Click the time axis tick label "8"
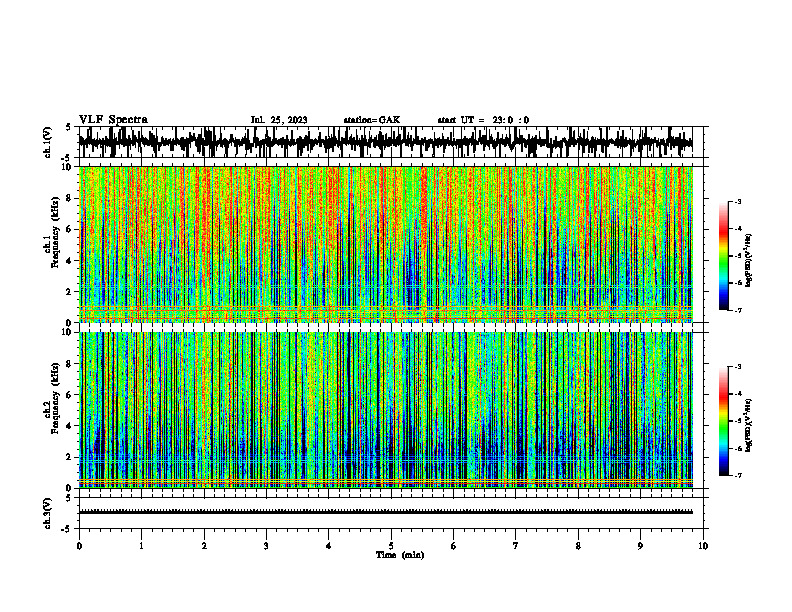 578,546
